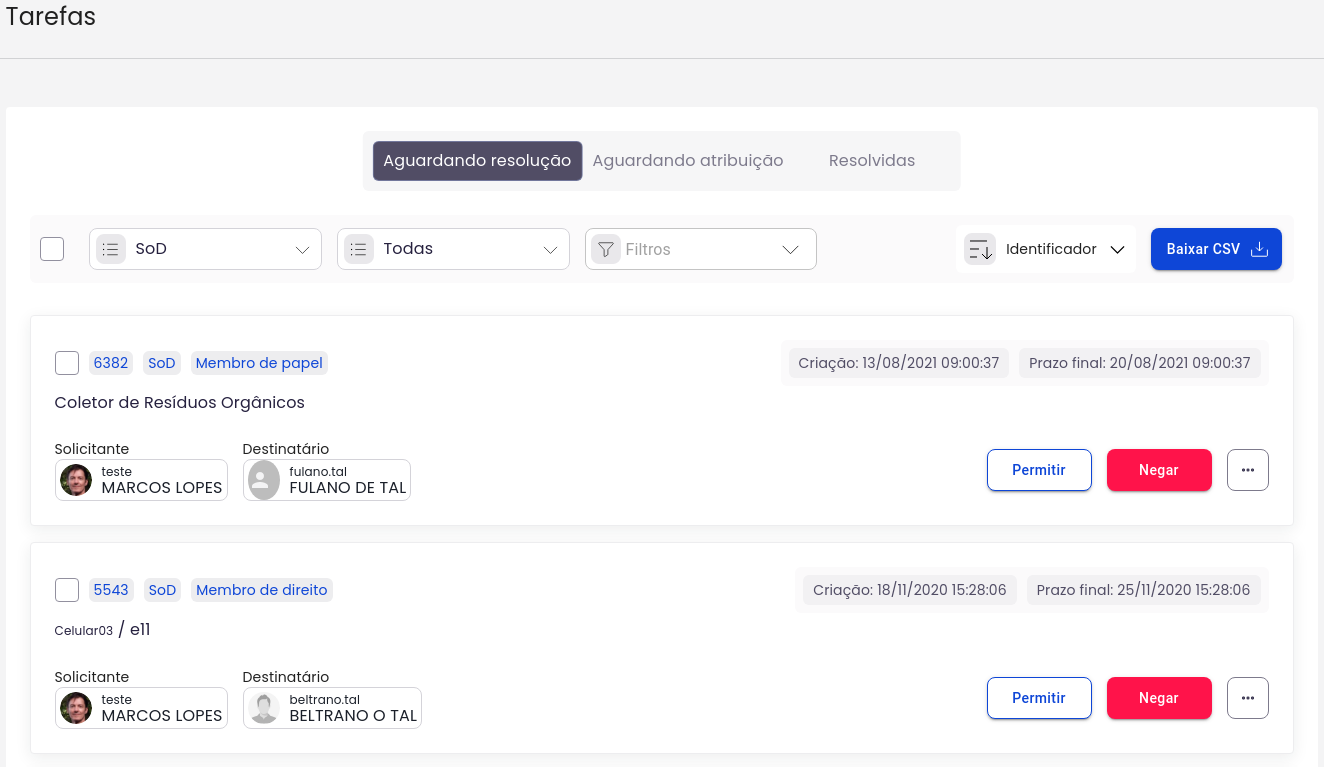Click the sort order icon near Identificador

pos(980,249)
